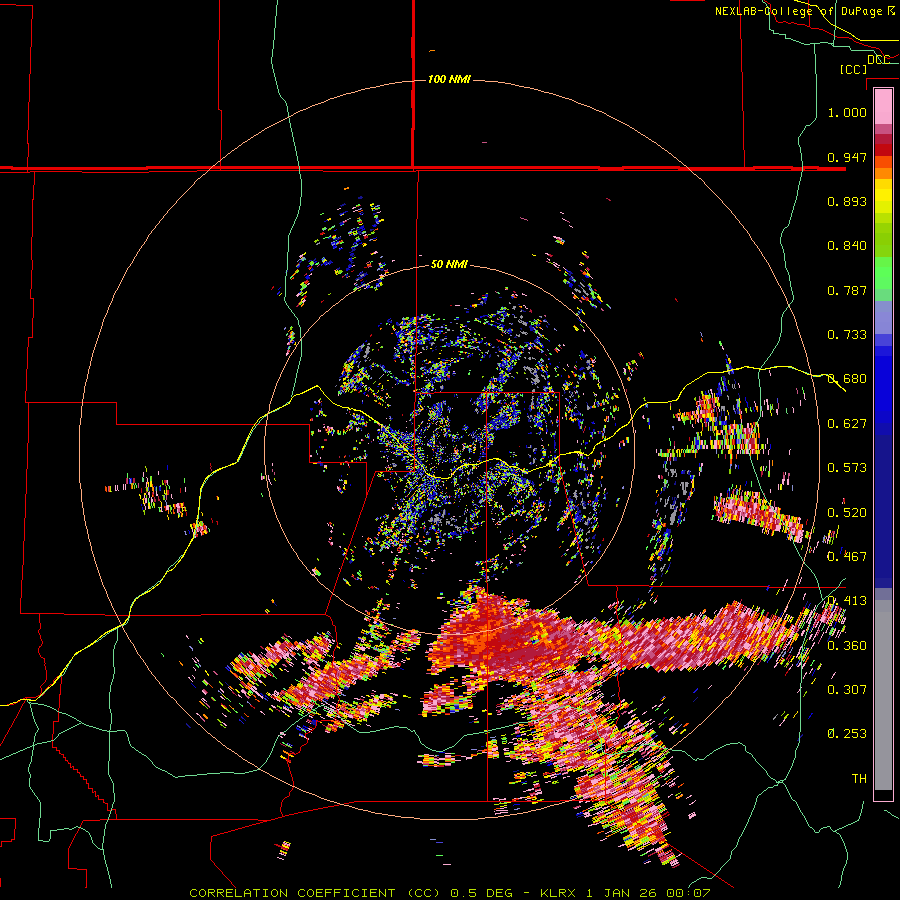Click the 0.573 scale value
The width and height of the screenshot is (900, 900).
click(x=847, y=468)
